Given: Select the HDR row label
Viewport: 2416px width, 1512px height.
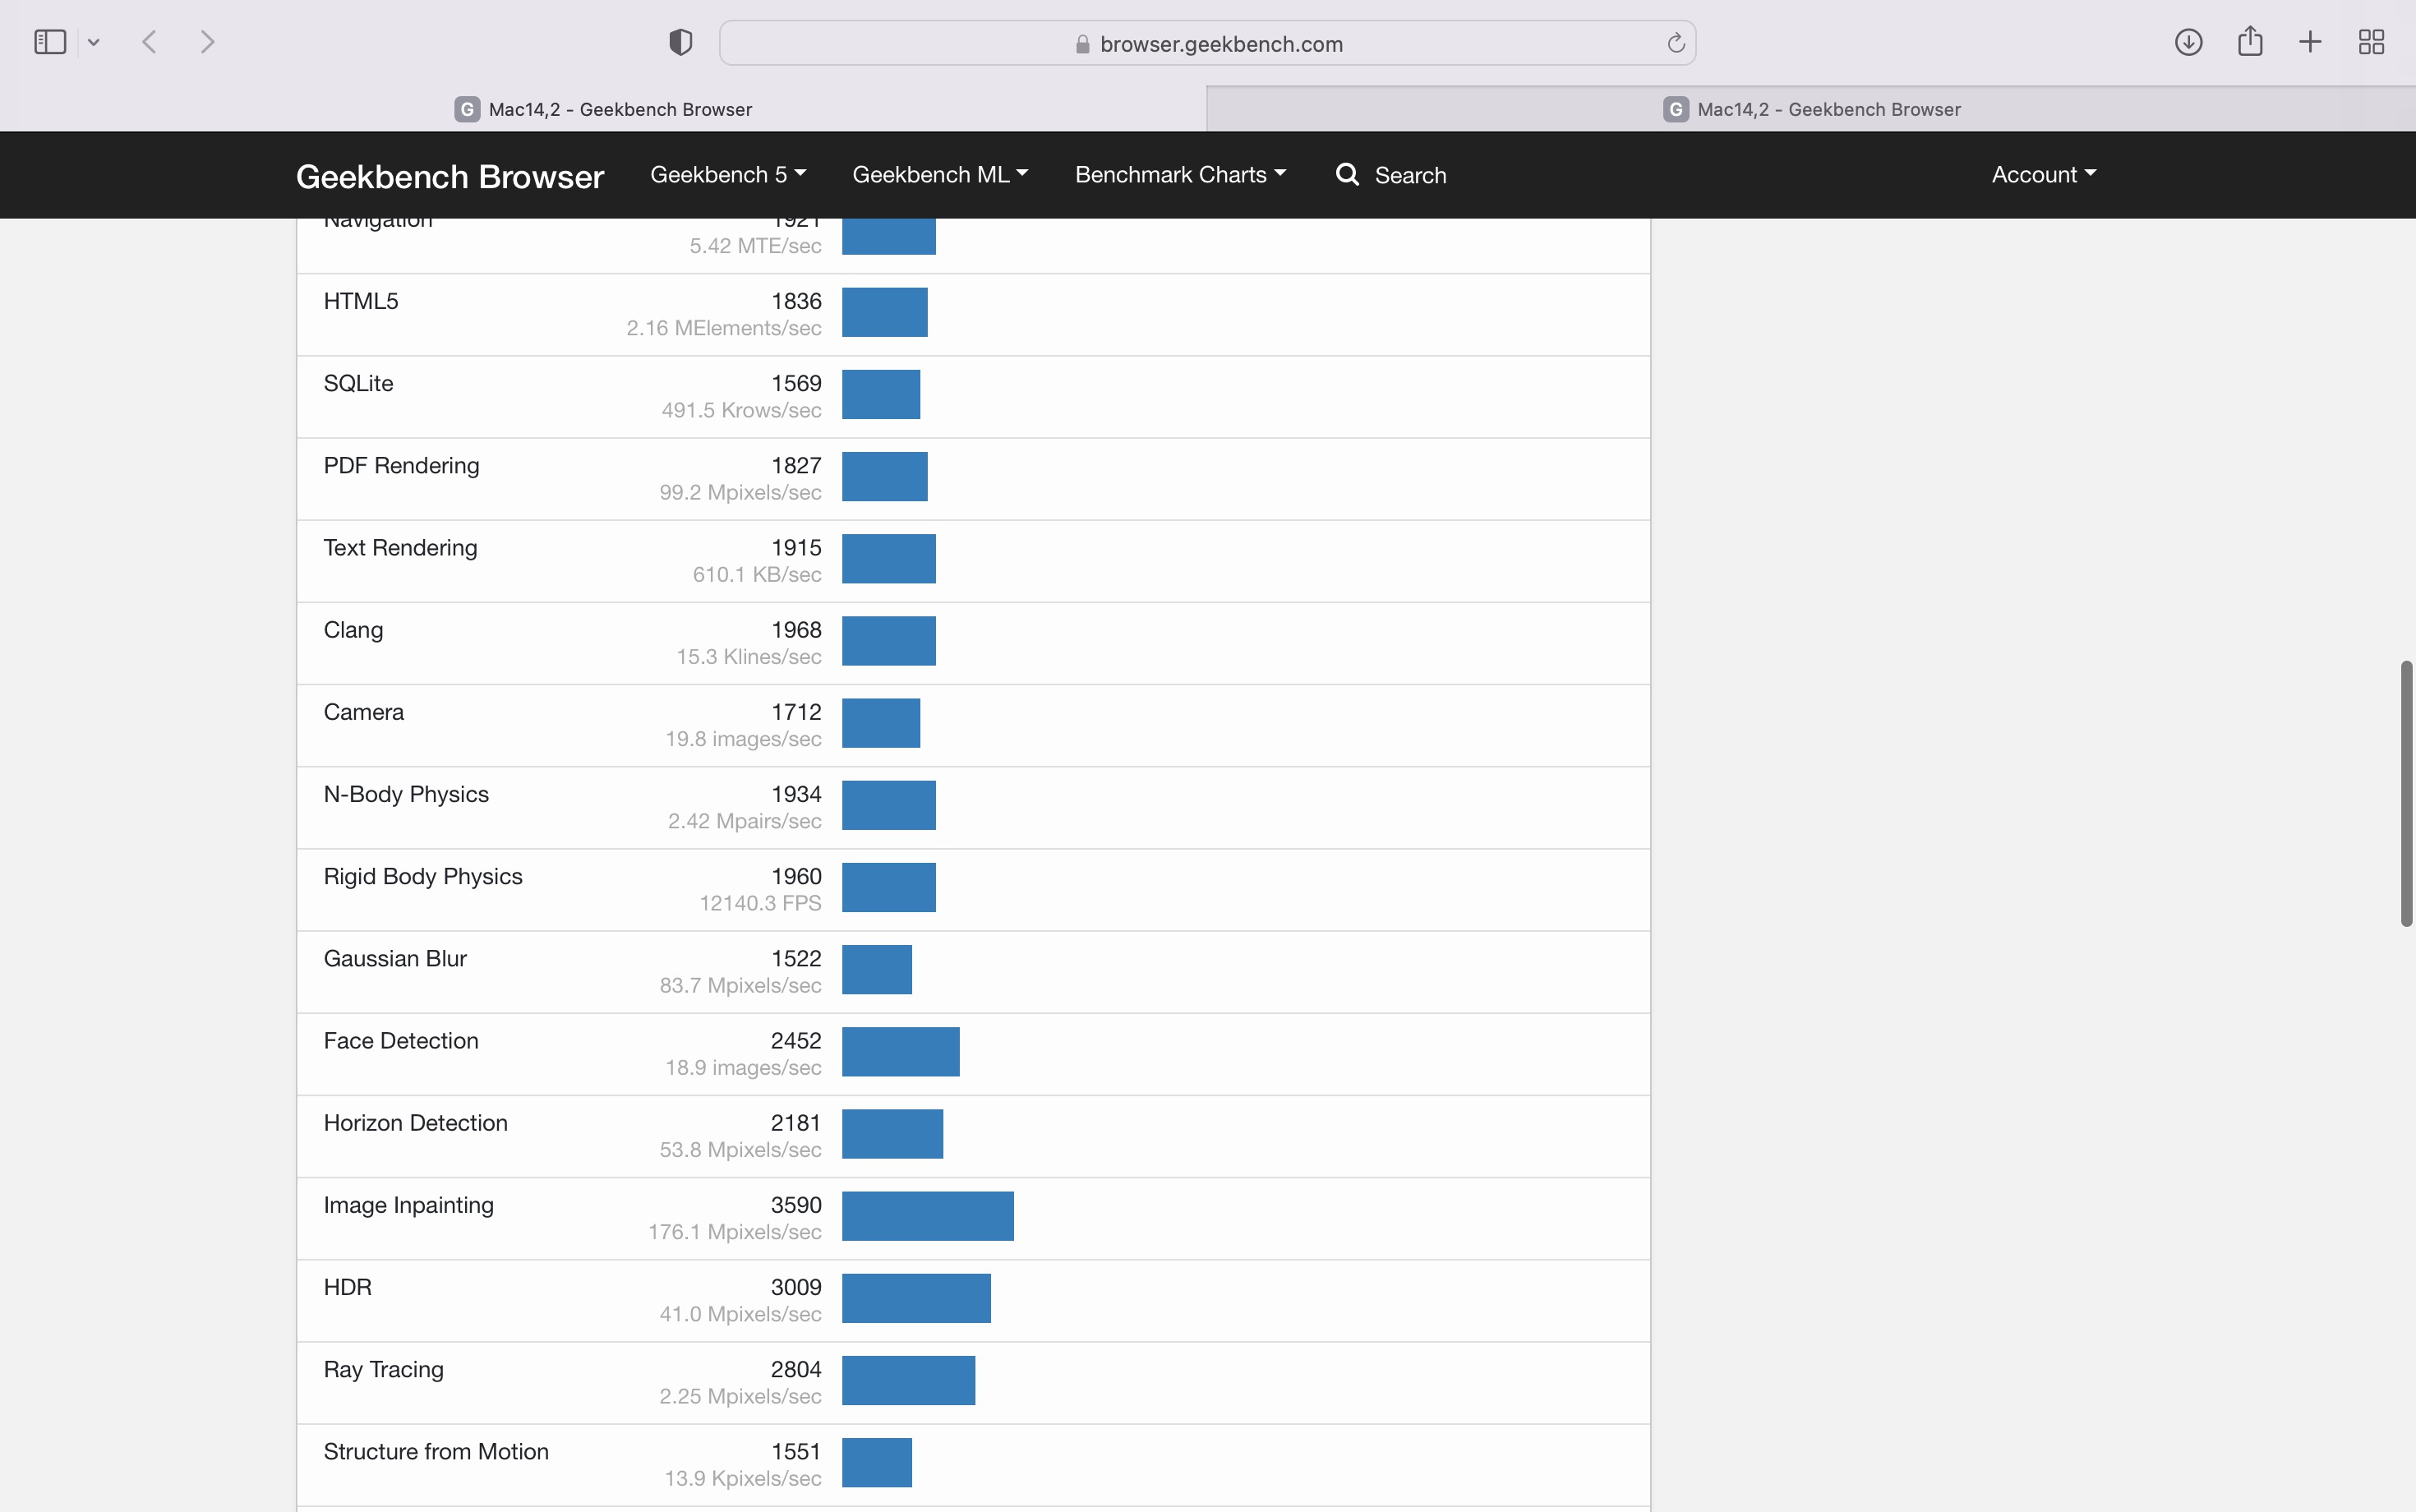Looking at the screenshot, I should click(347, 1287).
